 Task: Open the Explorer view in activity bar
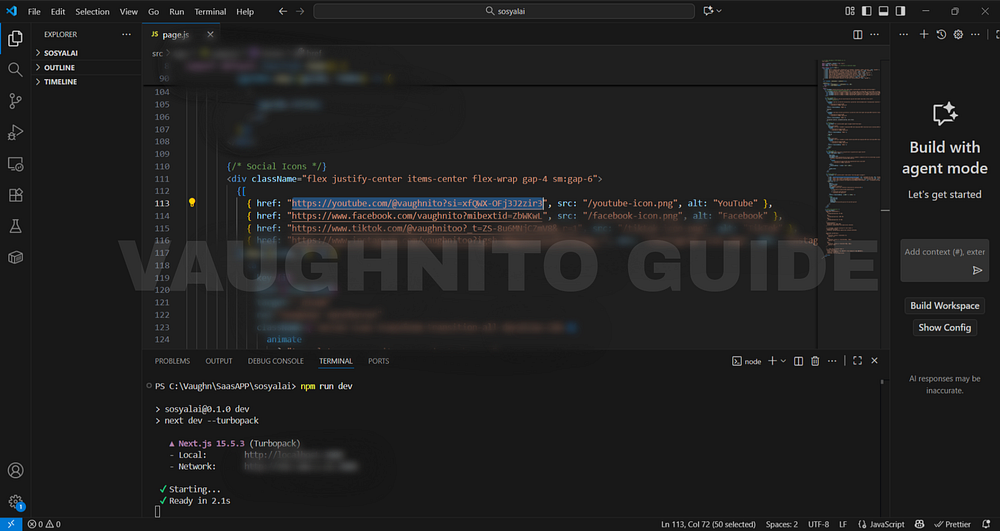point(15,39)
